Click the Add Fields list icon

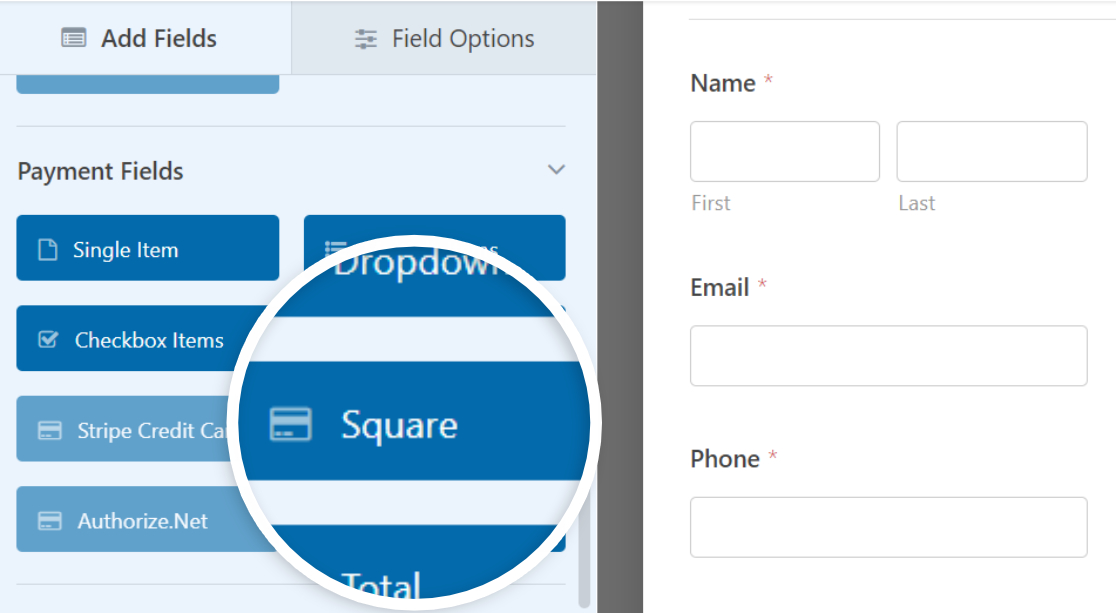pos(73,38)
